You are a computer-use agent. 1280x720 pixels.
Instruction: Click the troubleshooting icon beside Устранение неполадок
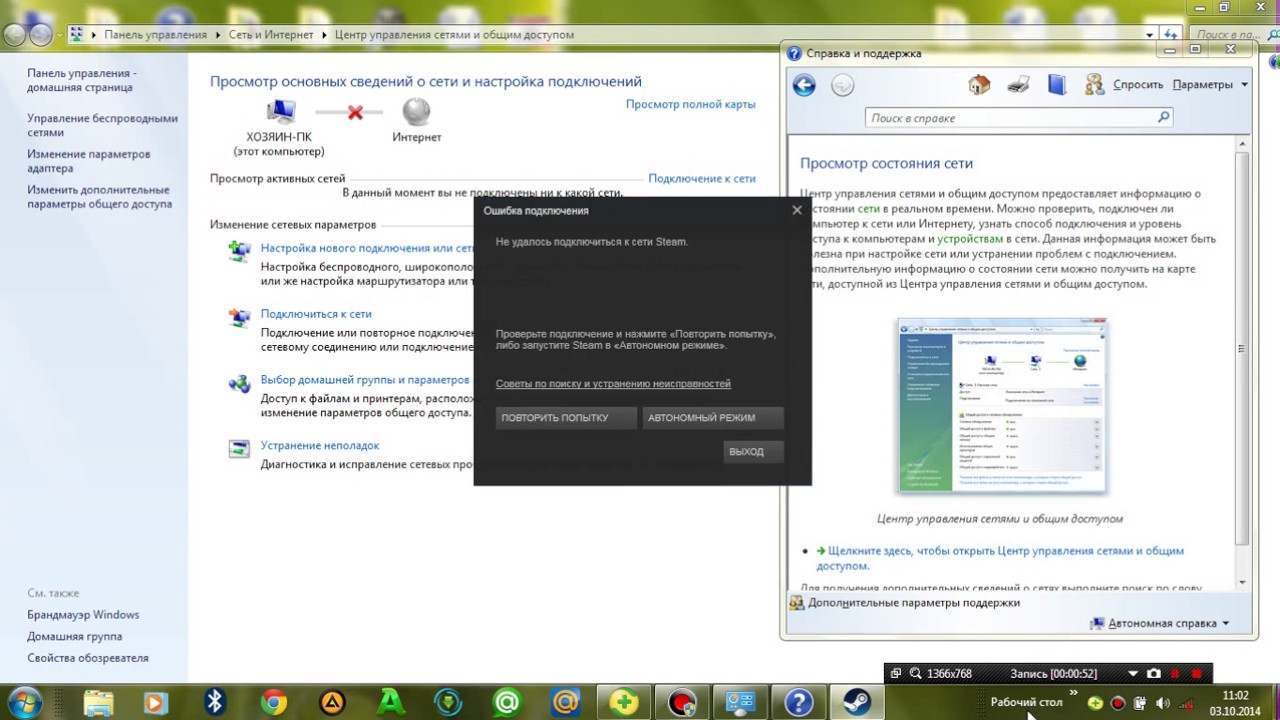[239, 449]
